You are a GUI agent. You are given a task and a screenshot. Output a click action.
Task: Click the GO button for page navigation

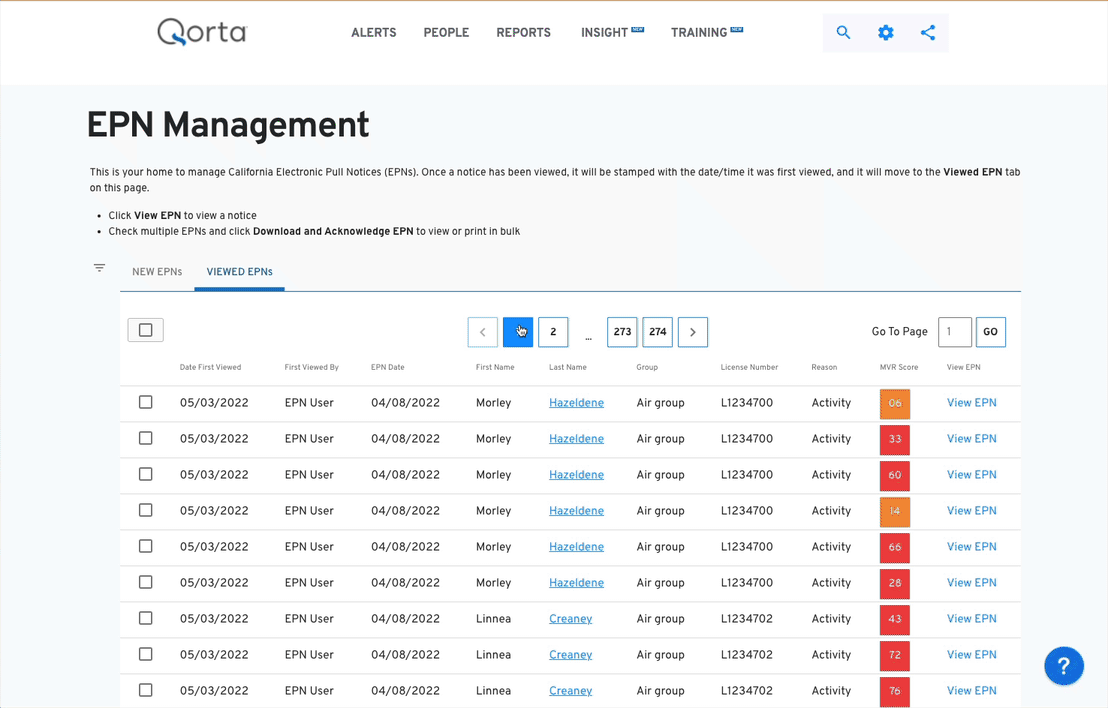pyautogui.click(x=990, y=331)
